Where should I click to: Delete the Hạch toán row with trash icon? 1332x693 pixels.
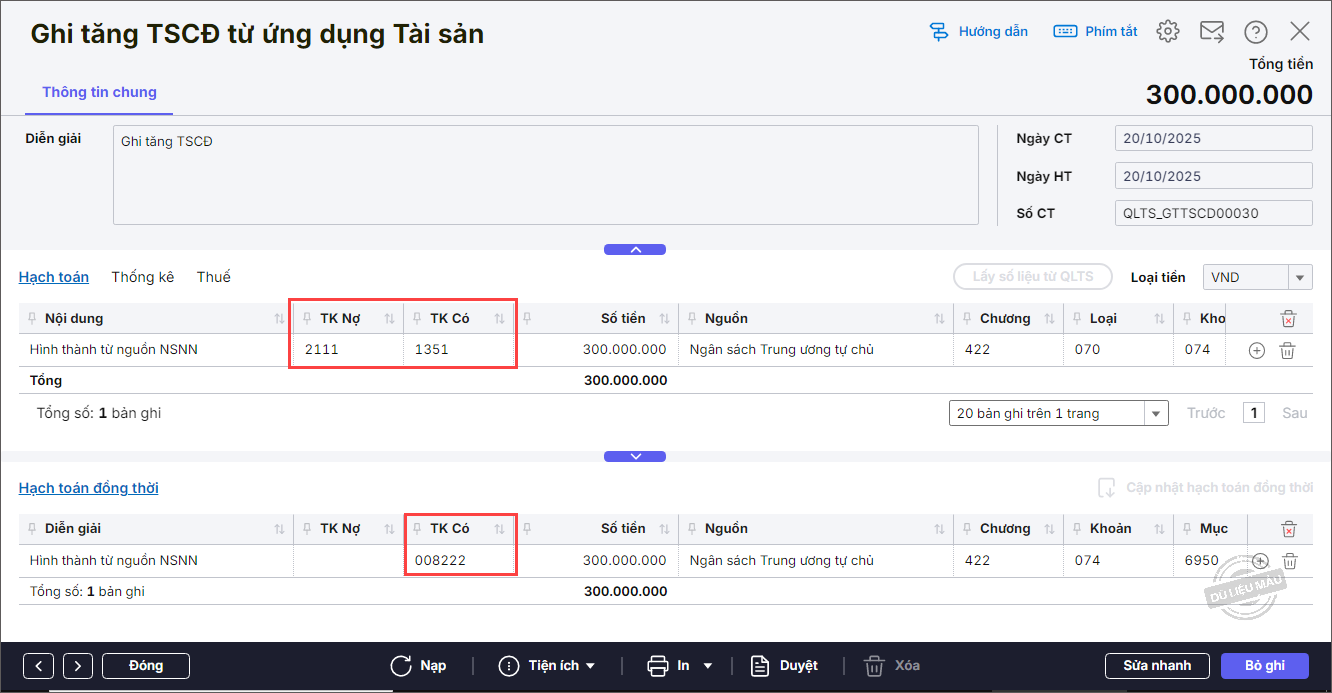[x=1288, y=350]
